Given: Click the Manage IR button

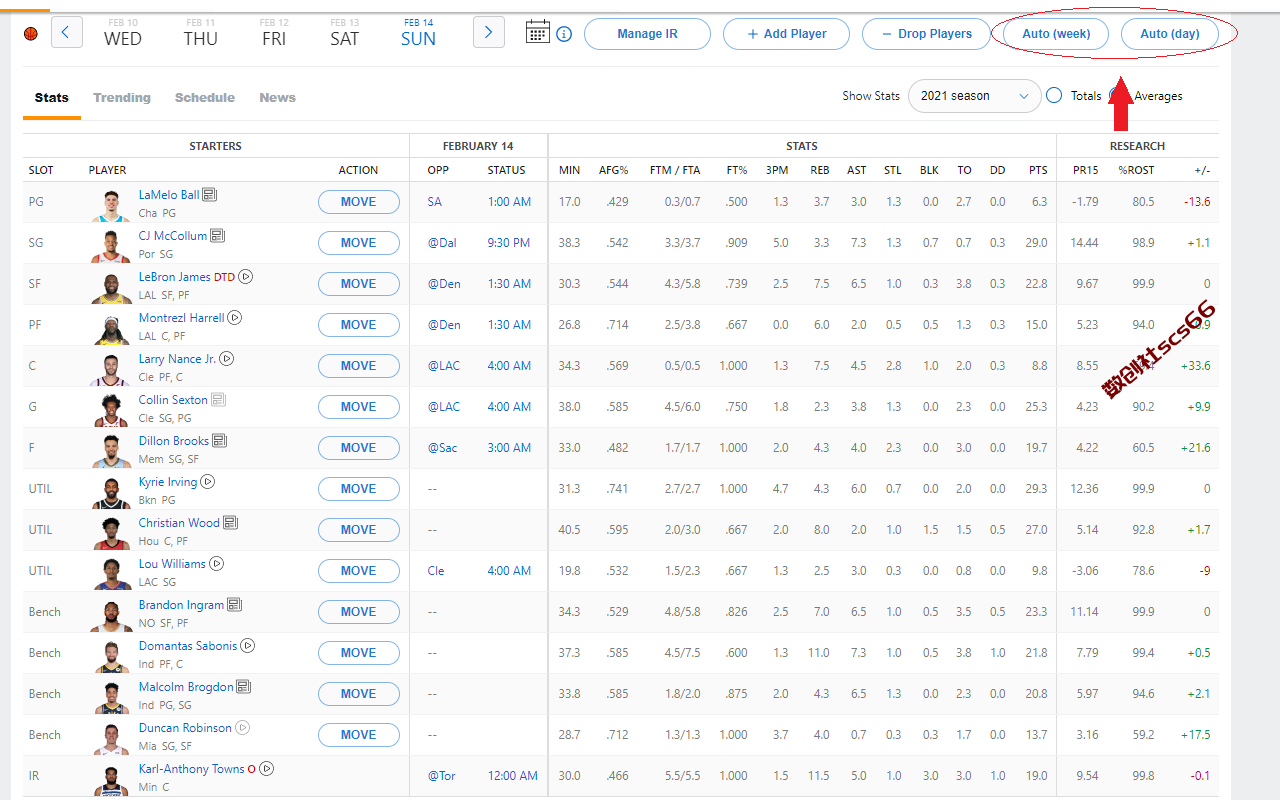Looking at the screenshot, I should coord(647,34).
